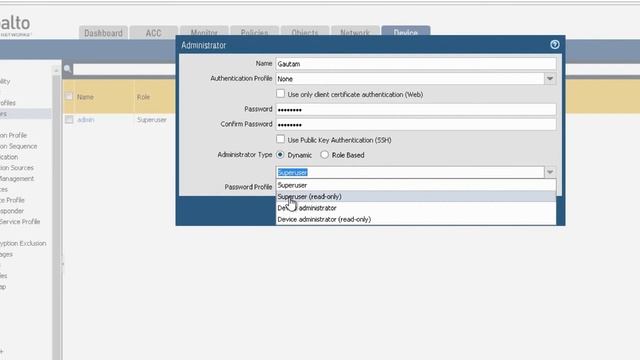This screenshot has height=360, width=640.
Task: Click the Superuser role cell for admin
Action: tap(152, 120)
